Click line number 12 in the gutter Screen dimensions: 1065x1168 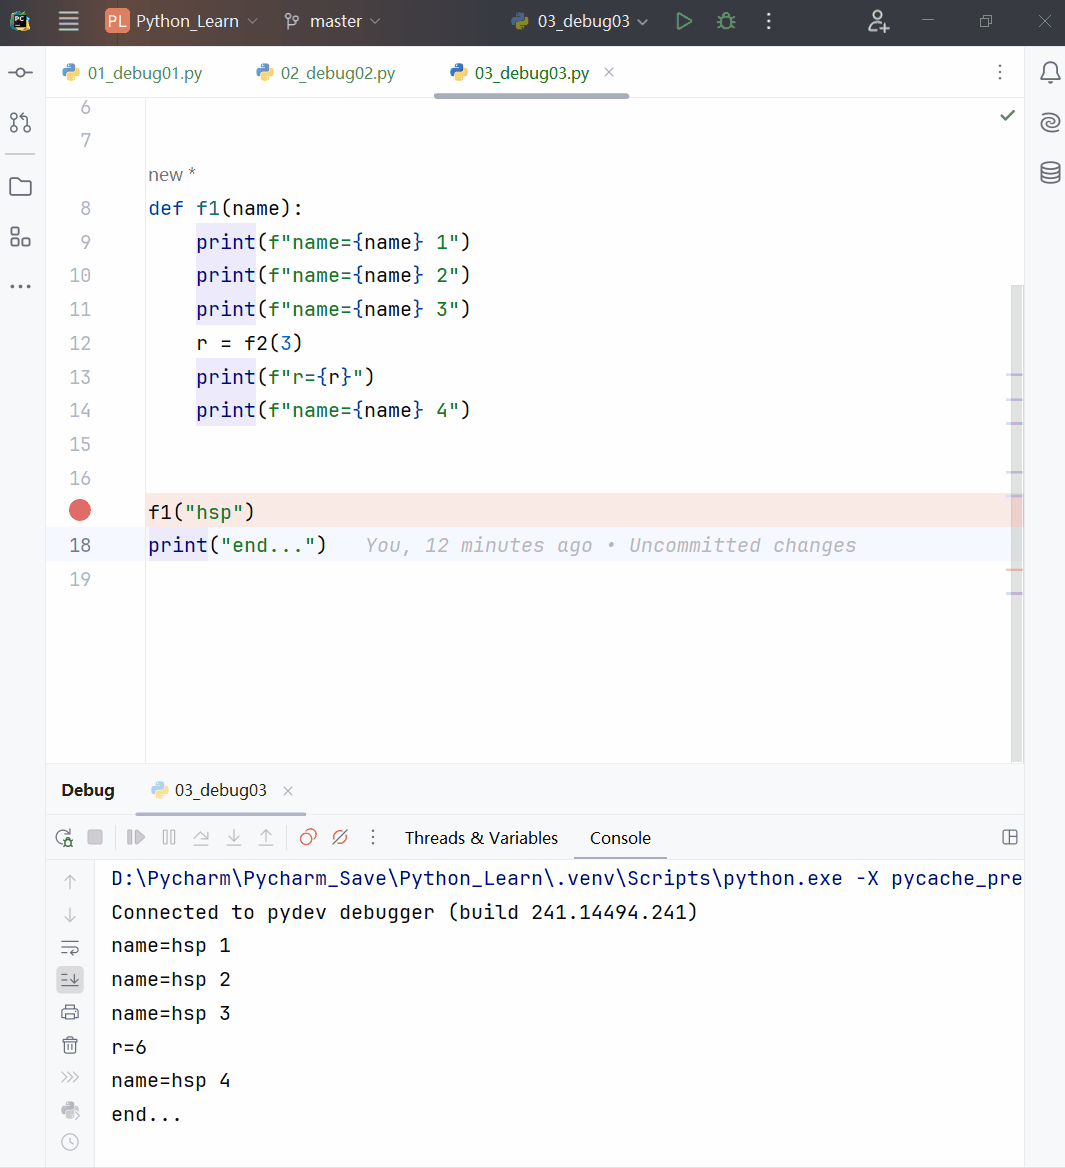click(x=80, y=343)
